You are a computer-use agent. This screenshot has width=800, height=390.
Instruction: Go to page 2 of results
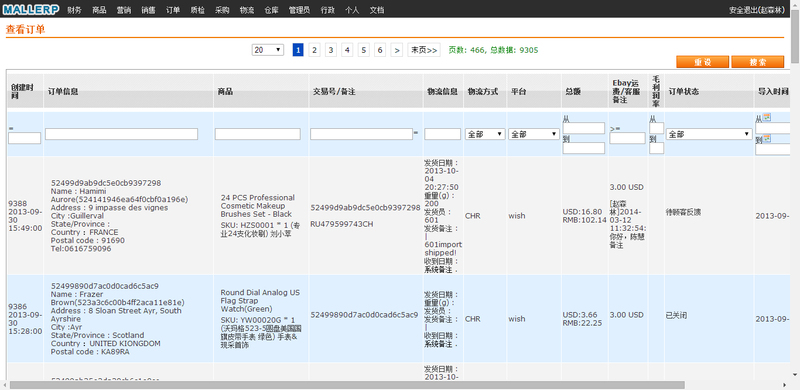pyautogui.click(x=314, y=50)
